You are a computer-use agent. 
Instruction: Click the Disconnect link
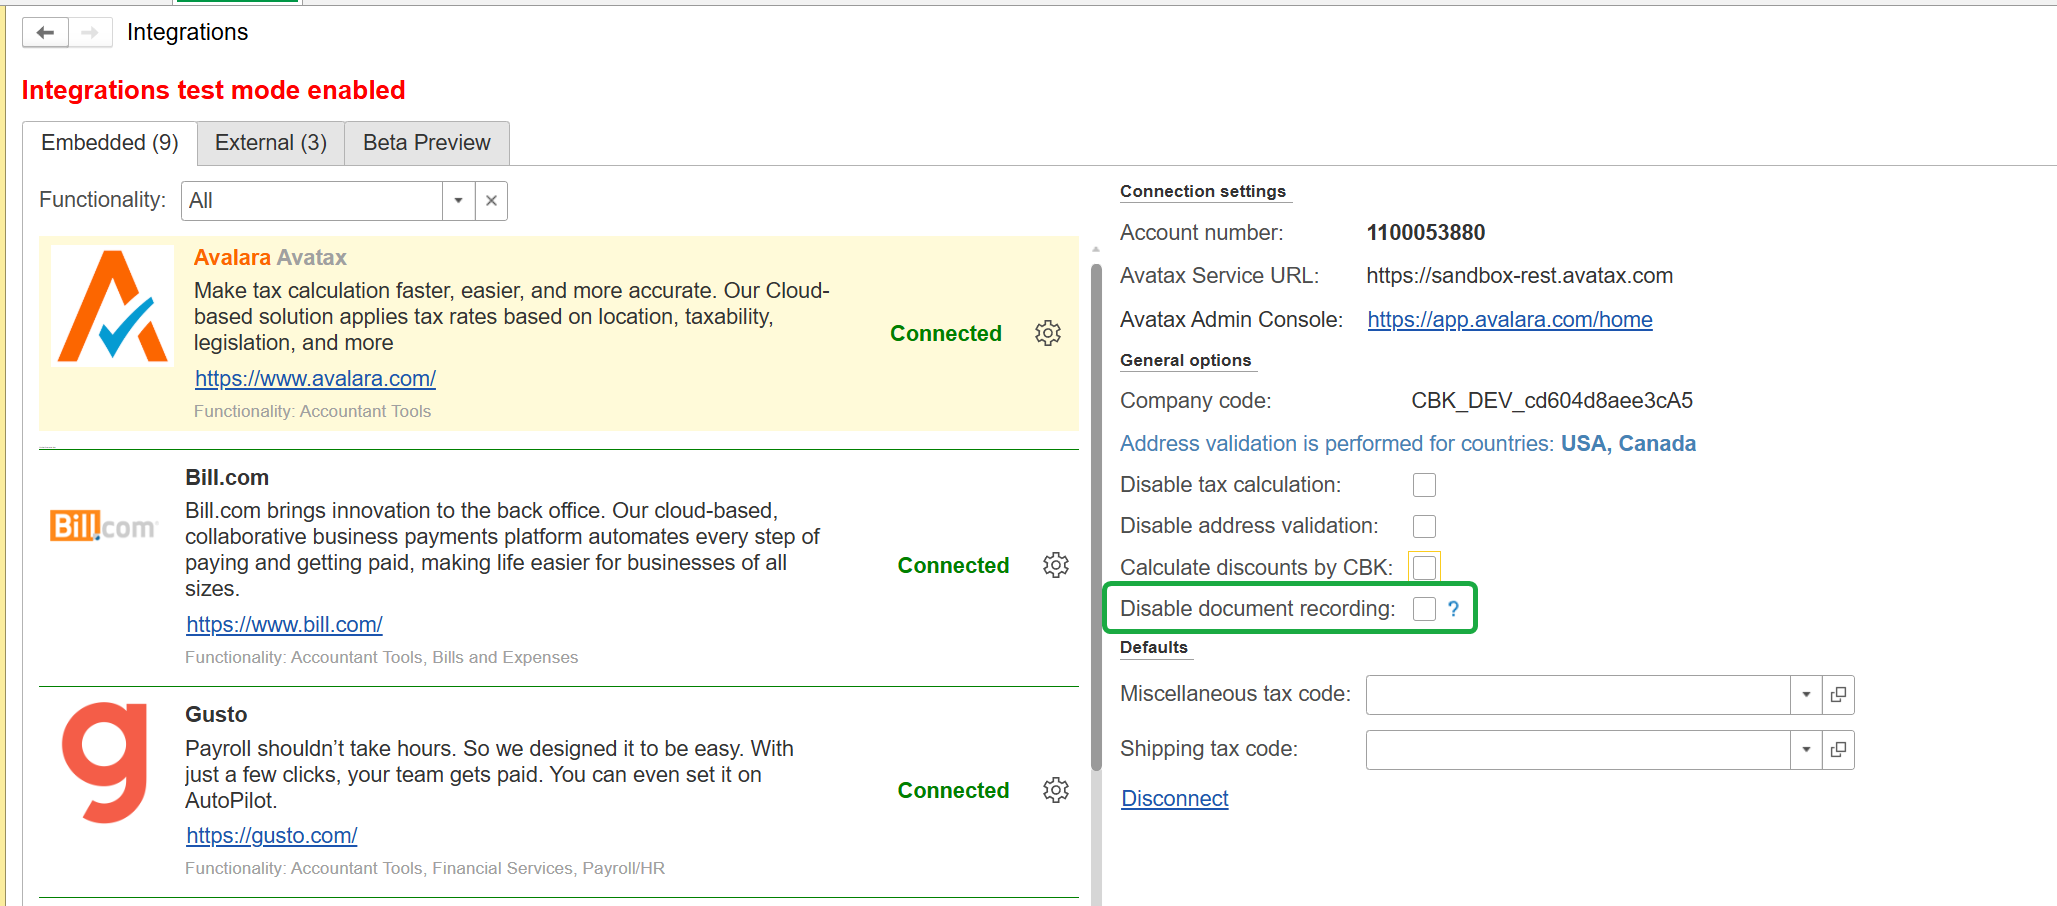click(x=1174, y=798)
